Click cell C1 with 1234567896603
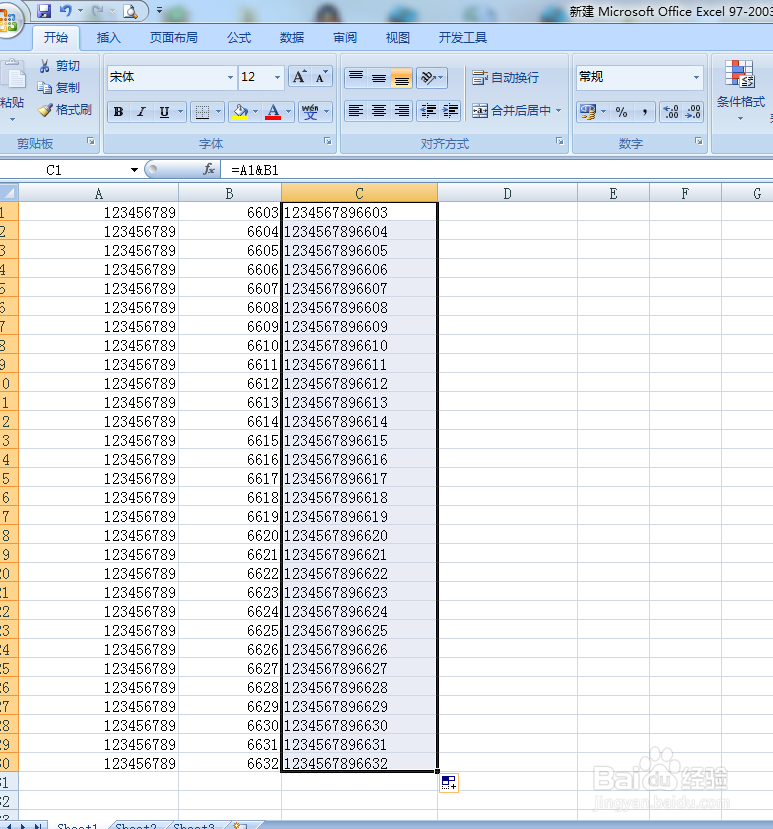 coord(360,213)
